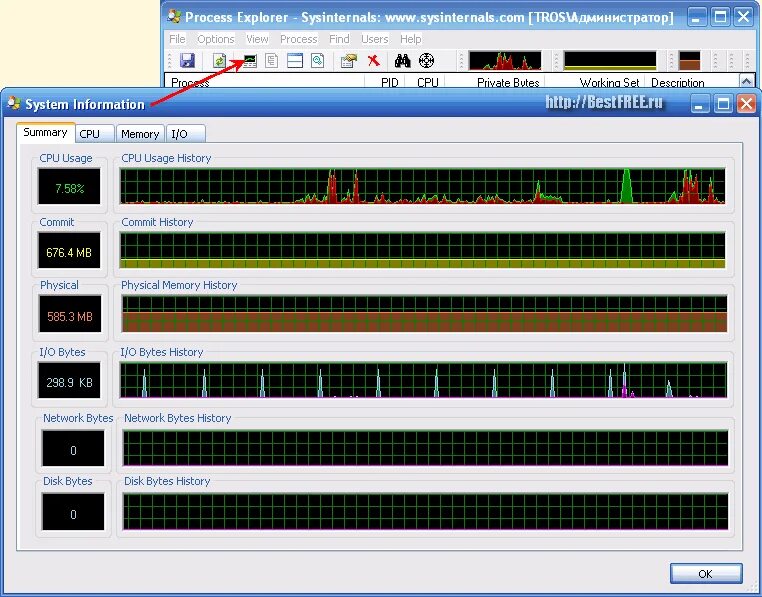Screen dimensions: 762x597
Task: Click the Physical 585.3 MB value box
Action: [70, 315]
